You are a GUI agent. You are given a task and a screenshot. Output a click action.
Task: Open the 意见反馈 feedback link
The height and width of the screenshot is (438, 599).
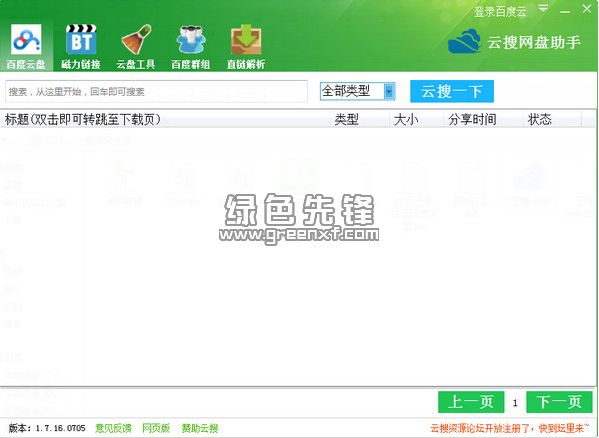(x=113, y=428)
